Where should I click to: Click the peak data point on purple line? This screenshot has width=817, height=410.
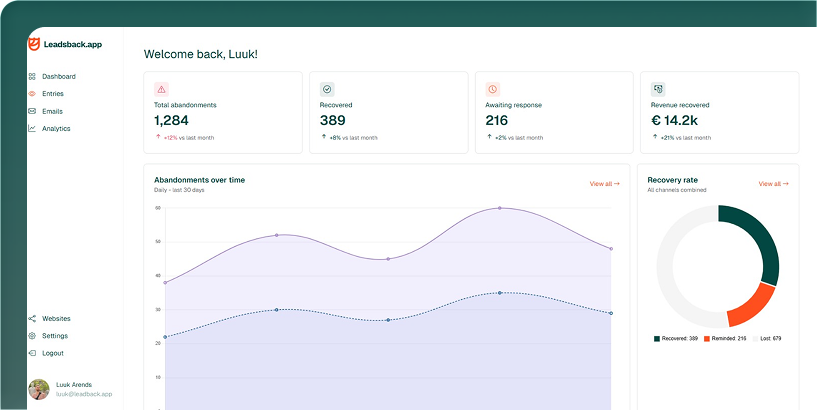coord(500,208)
